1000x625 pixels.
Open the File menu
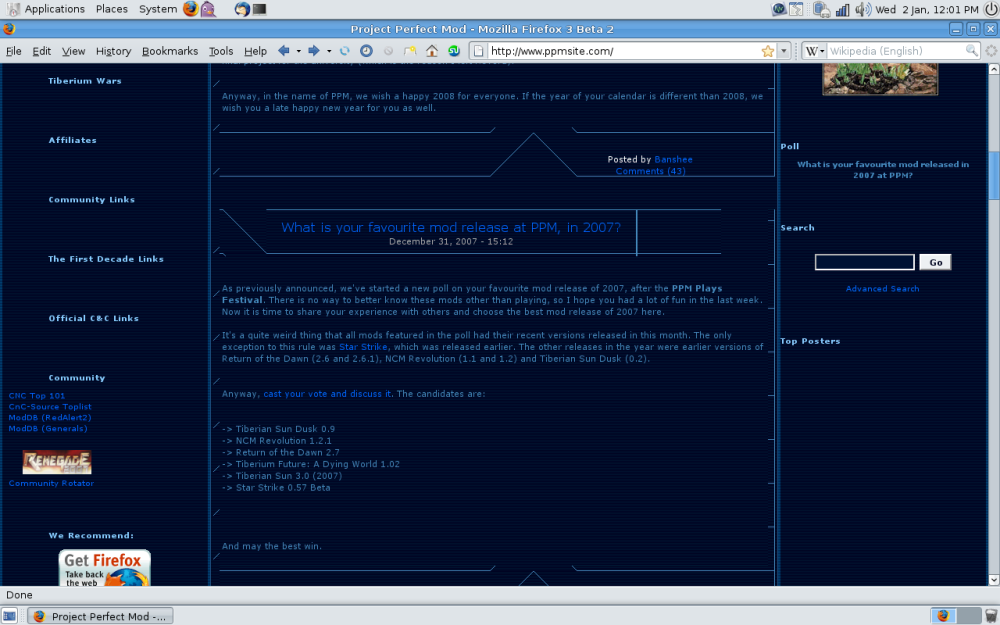pyautogui.click(x=13, y=51)
